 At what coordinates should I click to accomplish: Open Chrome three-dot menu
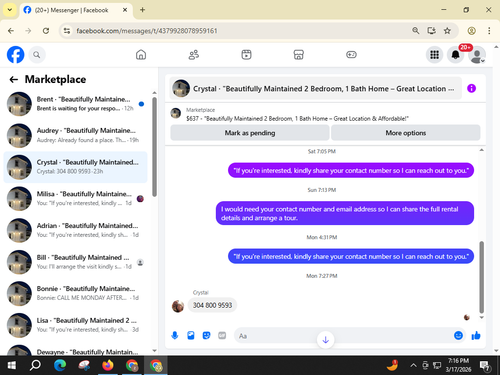tap(489, 31)
